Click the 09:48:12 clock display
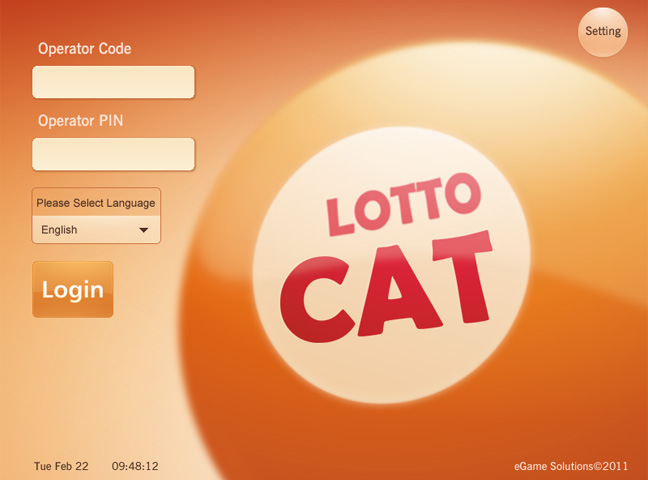The image size is (648, 480). coord(135,466)
